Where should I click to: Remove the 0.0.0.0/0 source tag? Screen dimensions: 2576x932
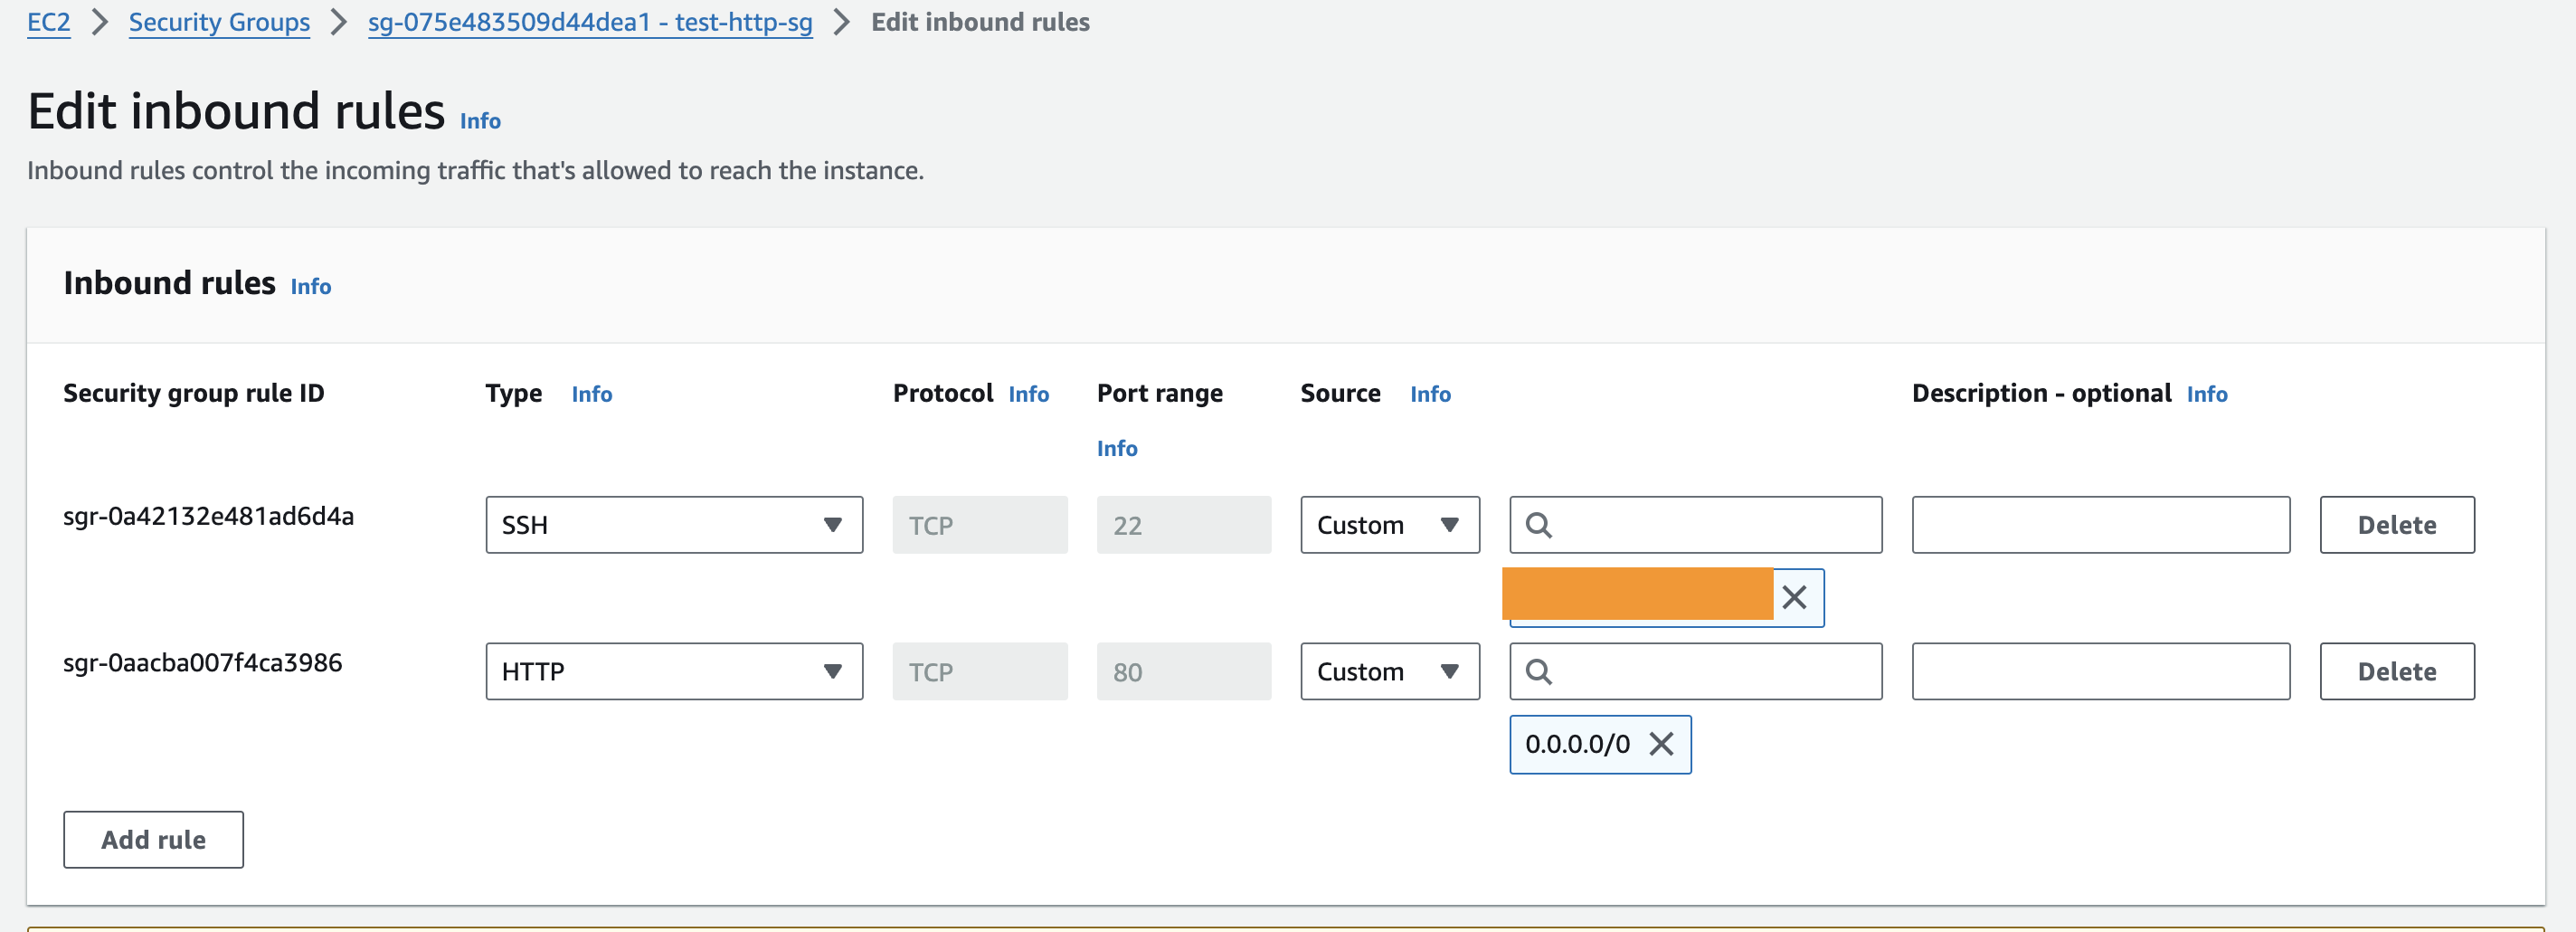(x=1661, y=744)
